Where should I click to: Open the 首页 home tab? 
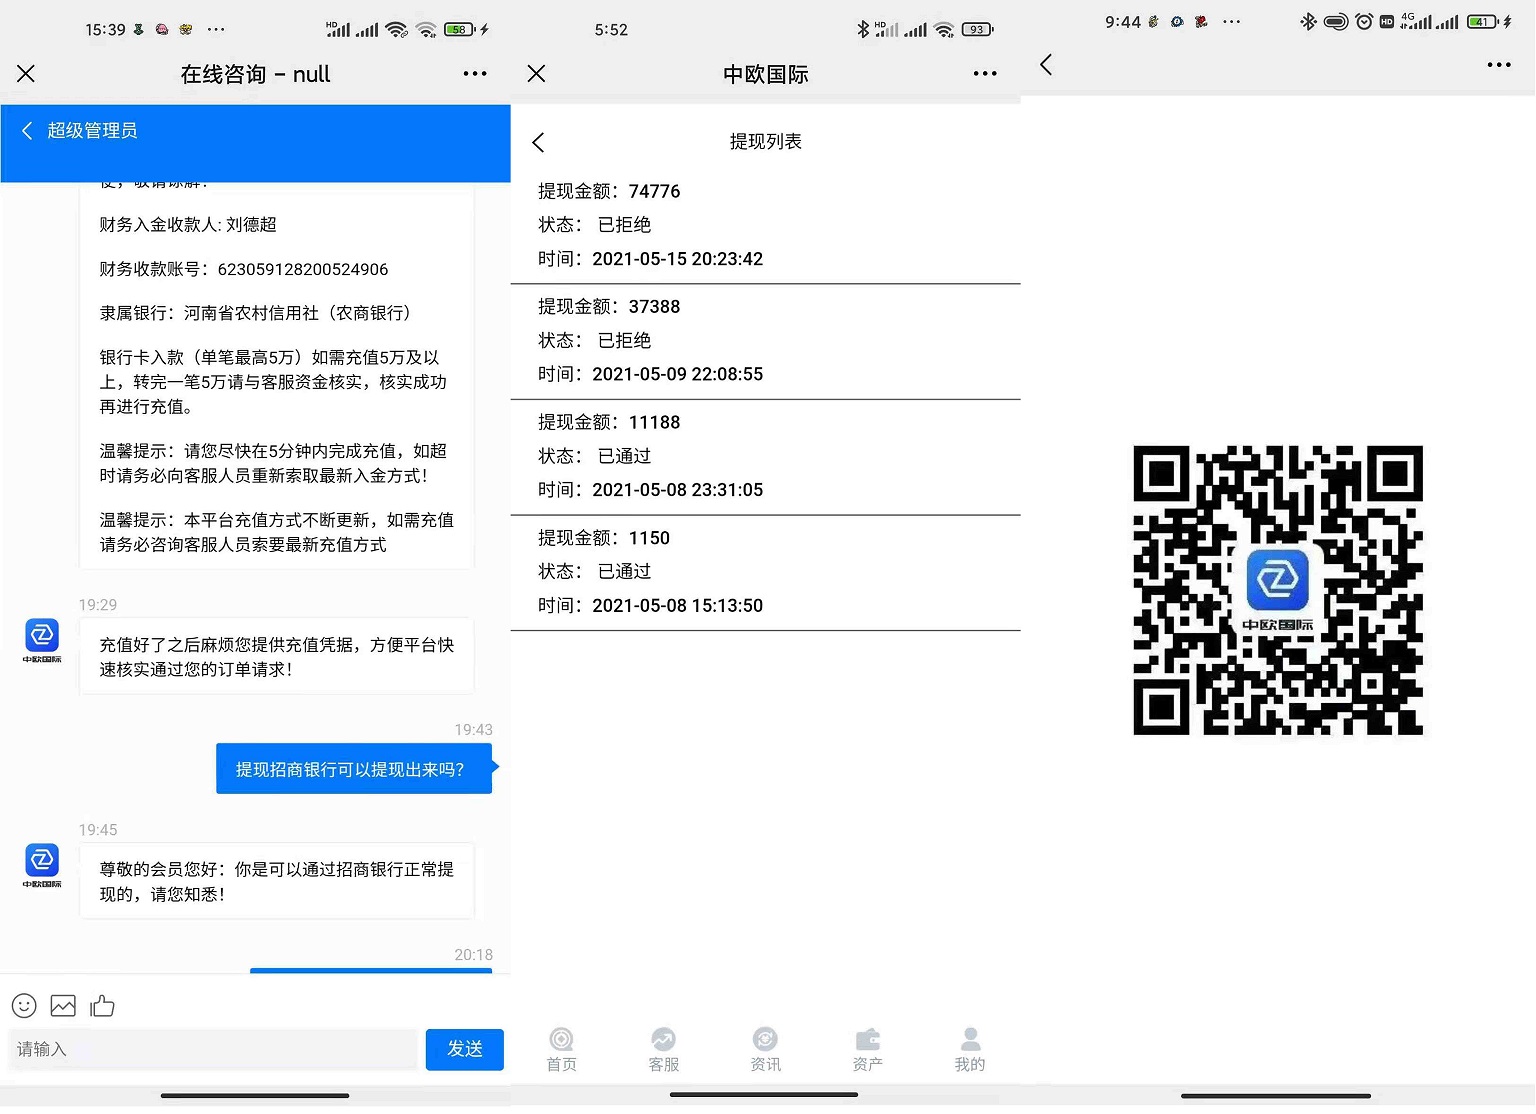(x=562, y=1050)
